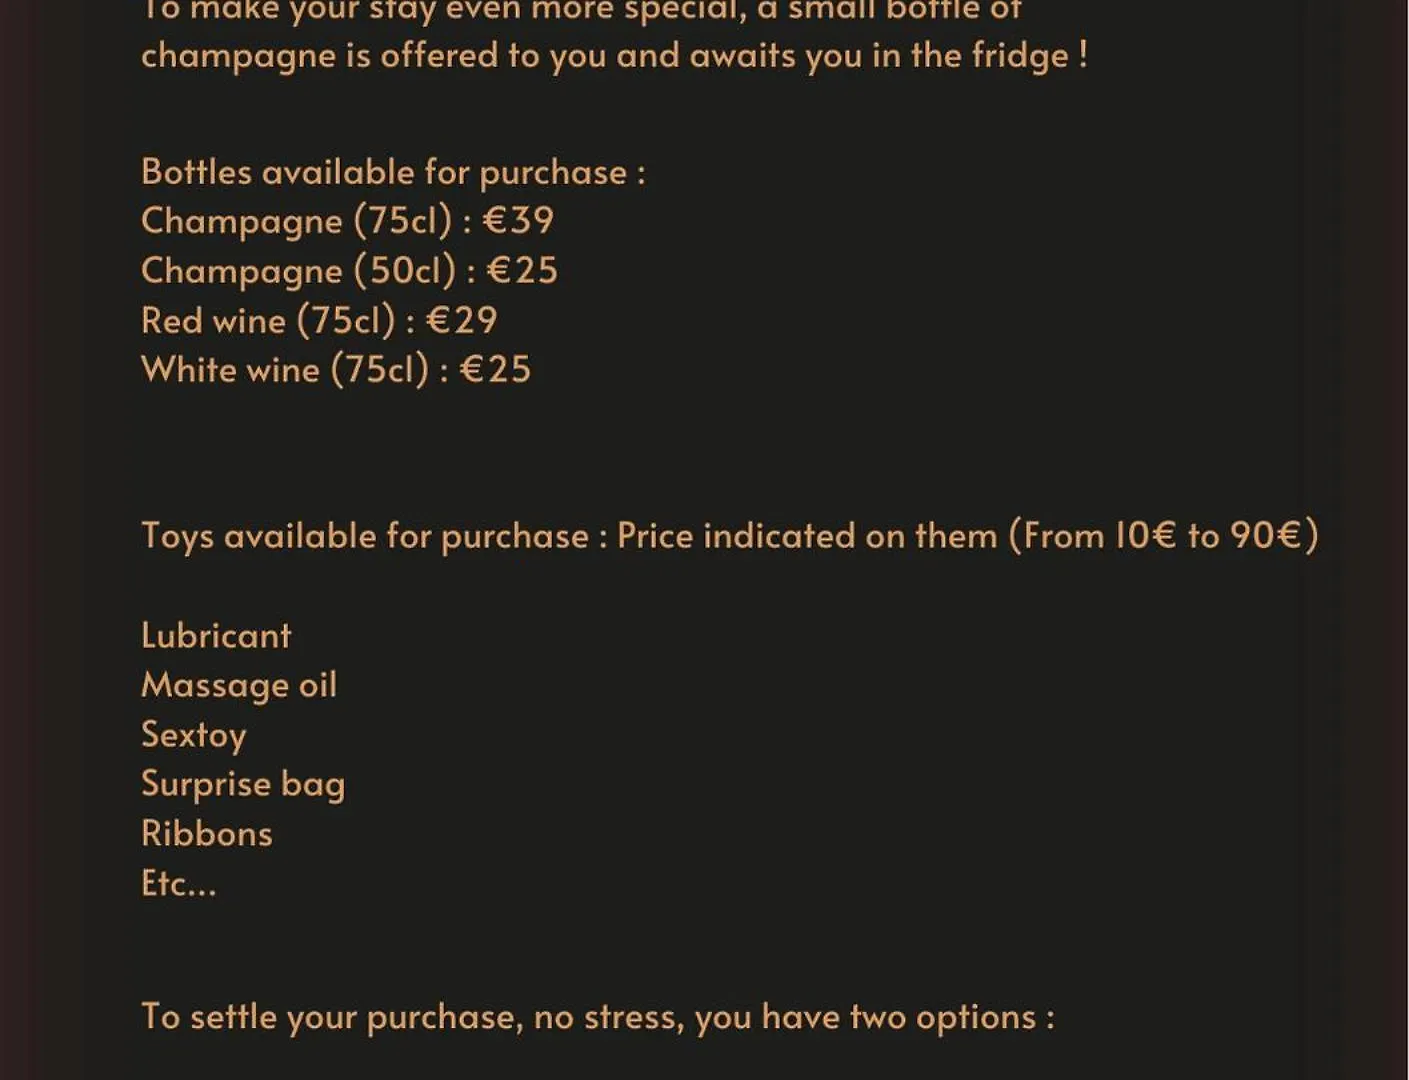Click the Sextoy list entry

193,735
